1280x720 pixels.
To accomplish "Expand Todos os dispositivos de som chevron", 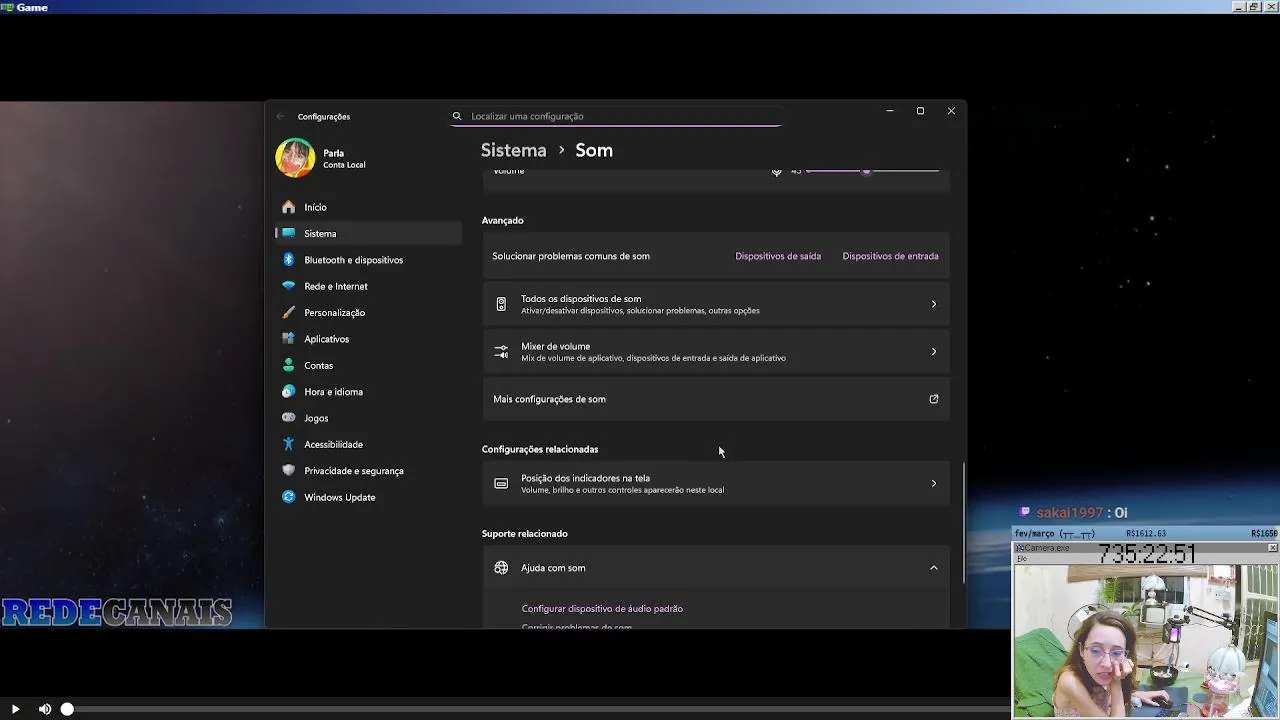I will (x=934, y=304).
